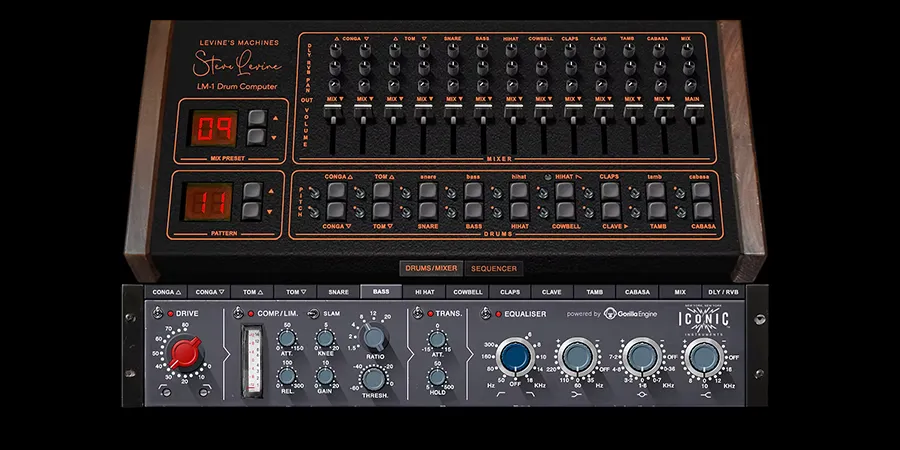Click the transient HOLD knob
Viewport: 900px width, 450px height.
[x=437, y=377]
